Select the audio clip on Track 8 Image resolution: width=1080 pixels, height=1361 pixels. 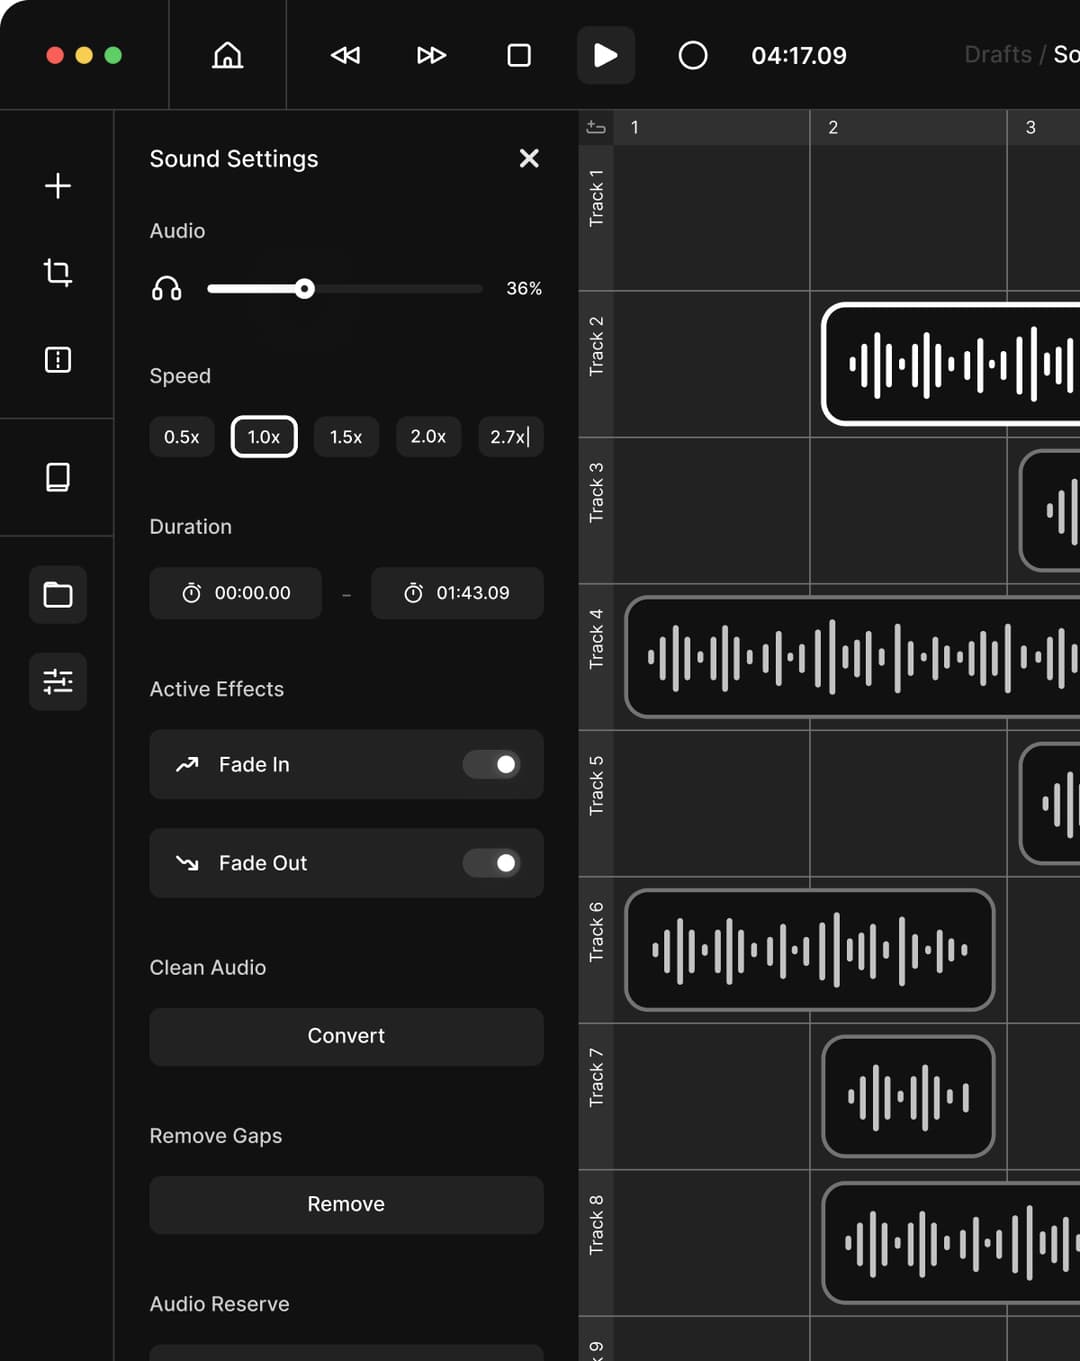coord(951,1243)
